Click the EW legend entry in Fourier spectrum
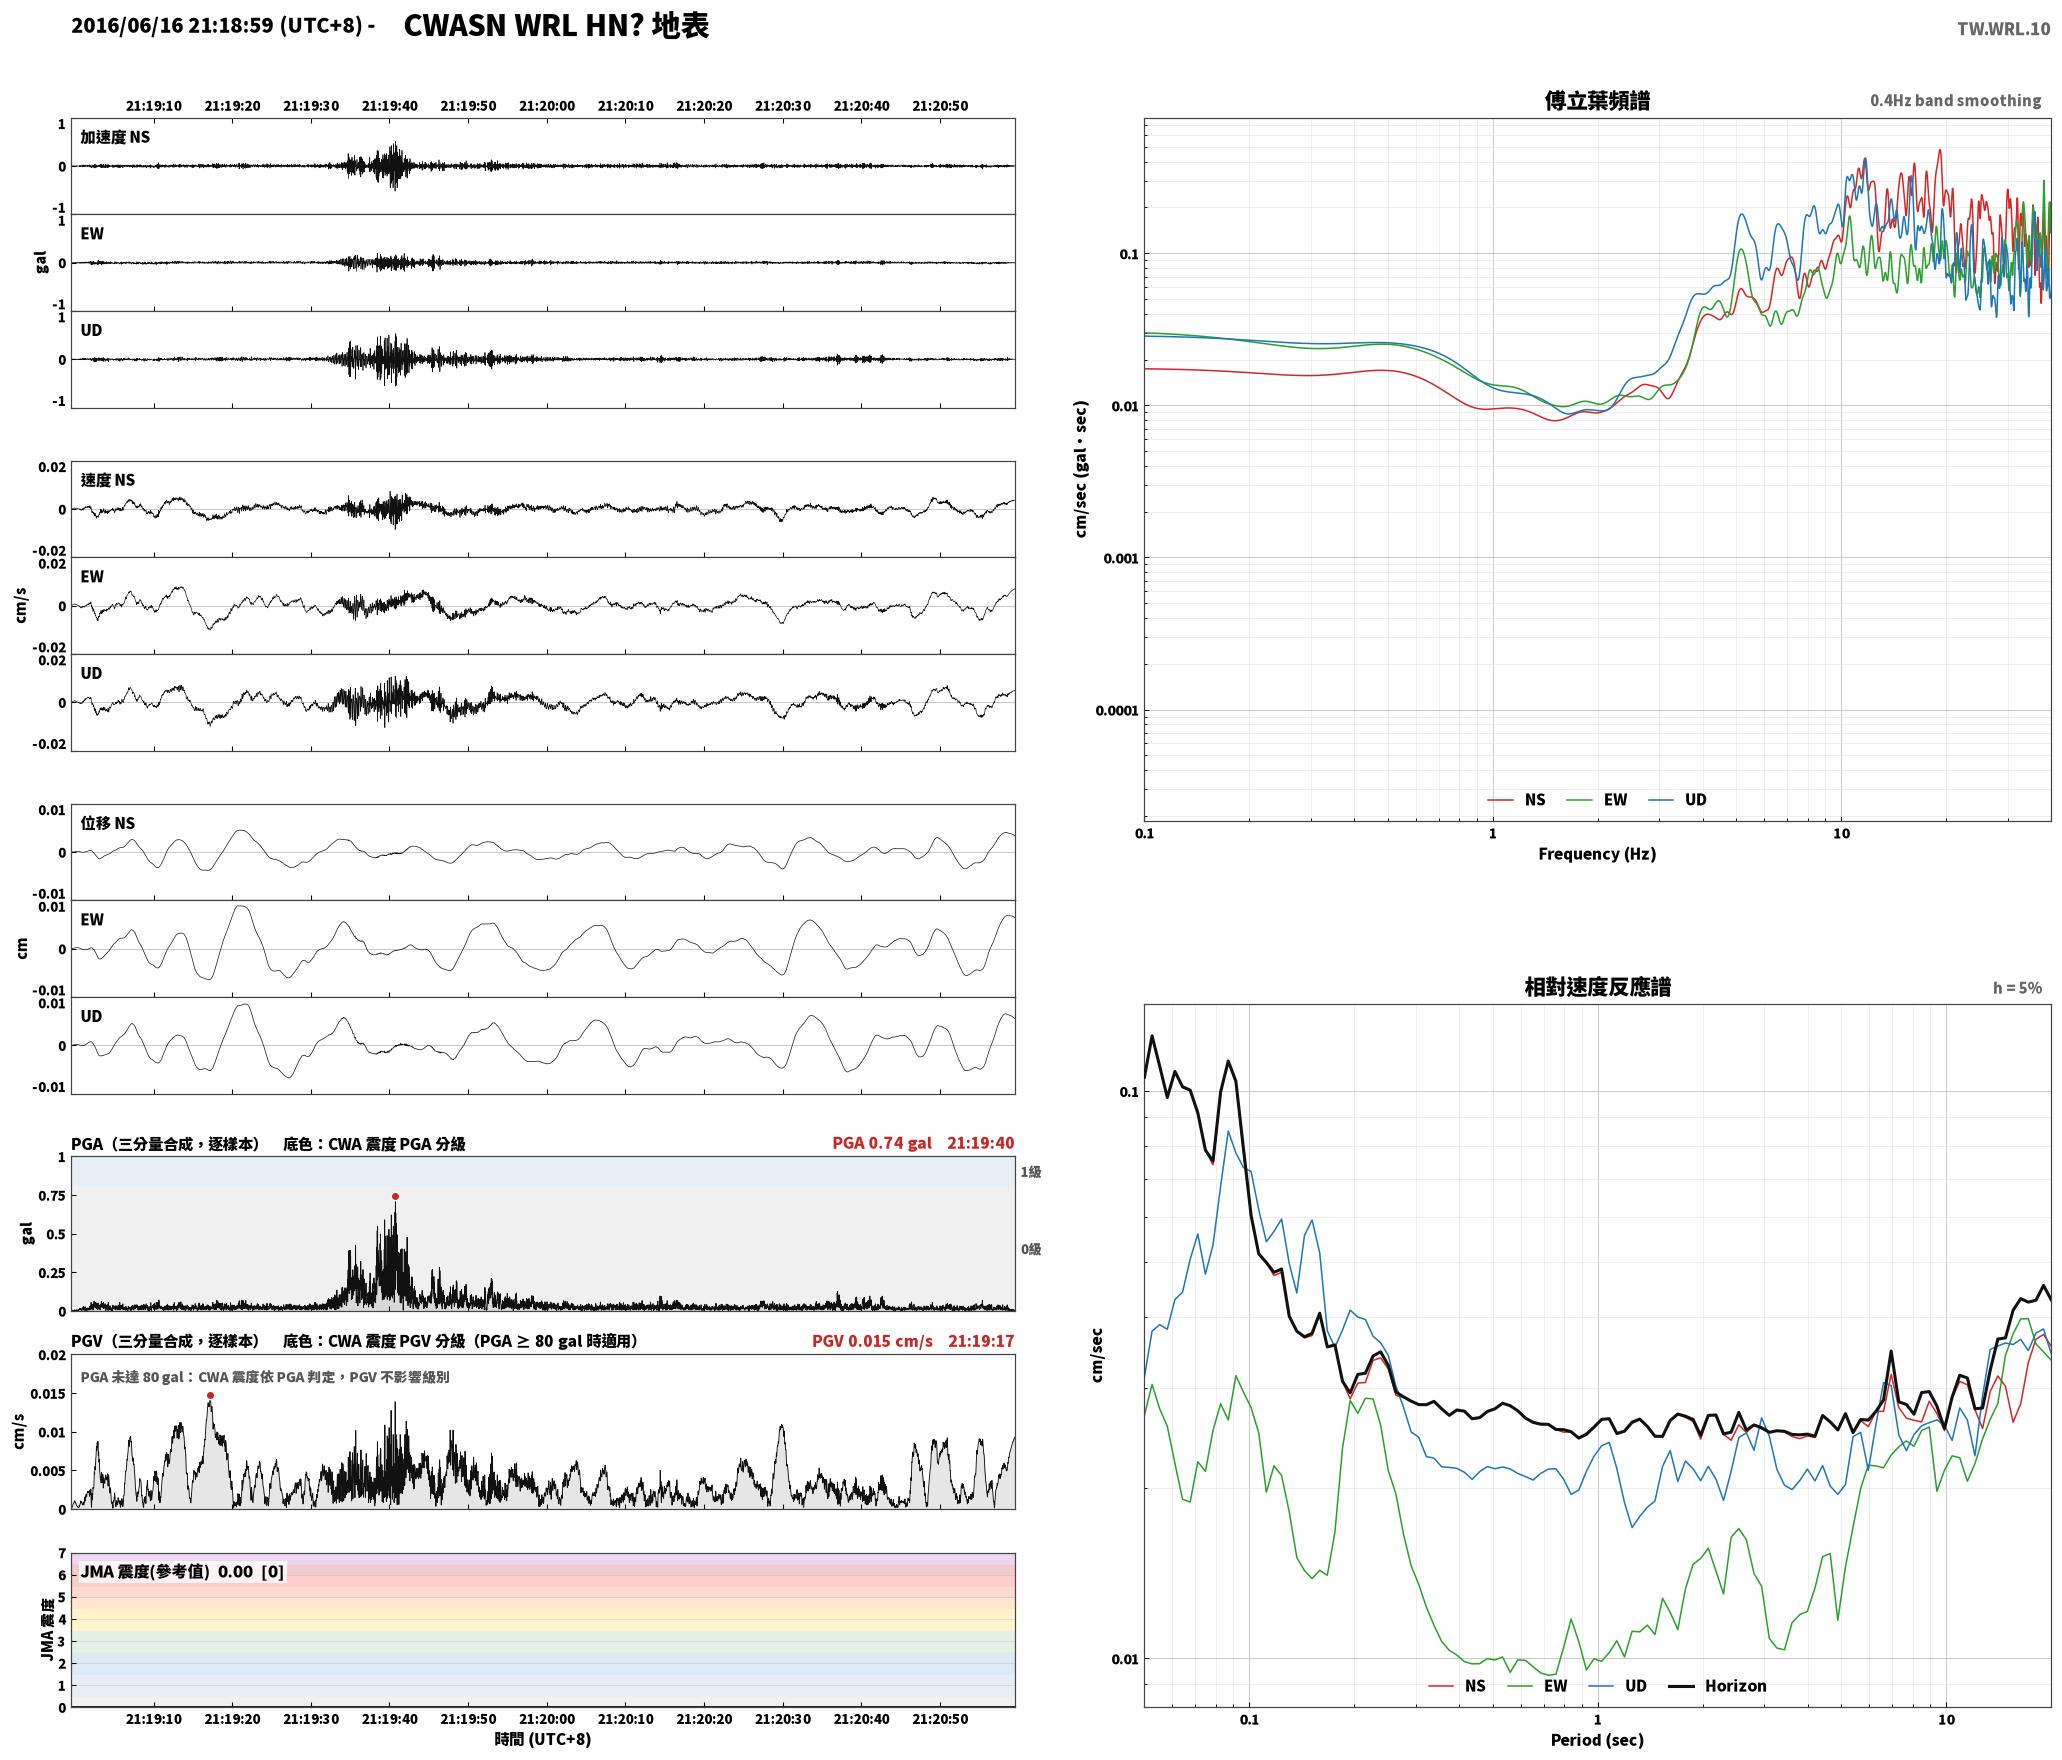Image resolution: width=2062 pixels, height=1760 pixels. click(x=1596, y=800)
